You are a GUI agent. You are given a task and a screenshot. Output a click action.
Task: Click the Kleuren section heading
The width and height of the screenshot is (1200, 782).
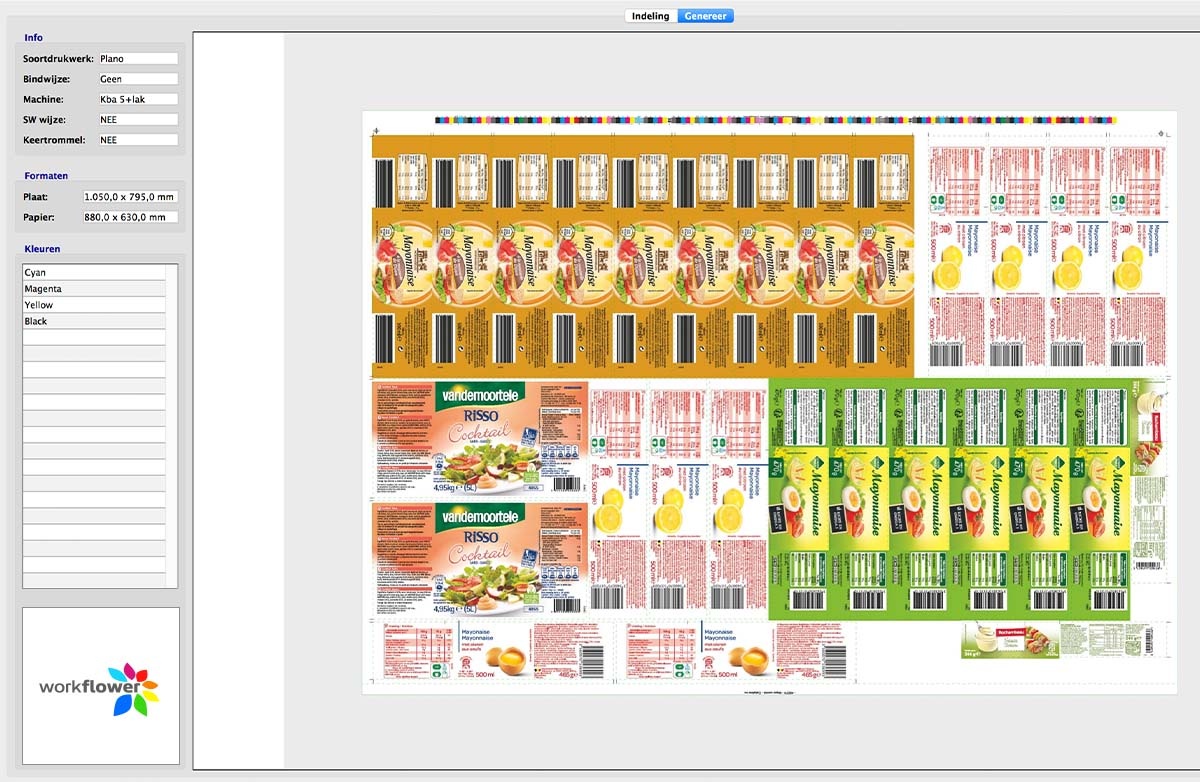point(42,248)
